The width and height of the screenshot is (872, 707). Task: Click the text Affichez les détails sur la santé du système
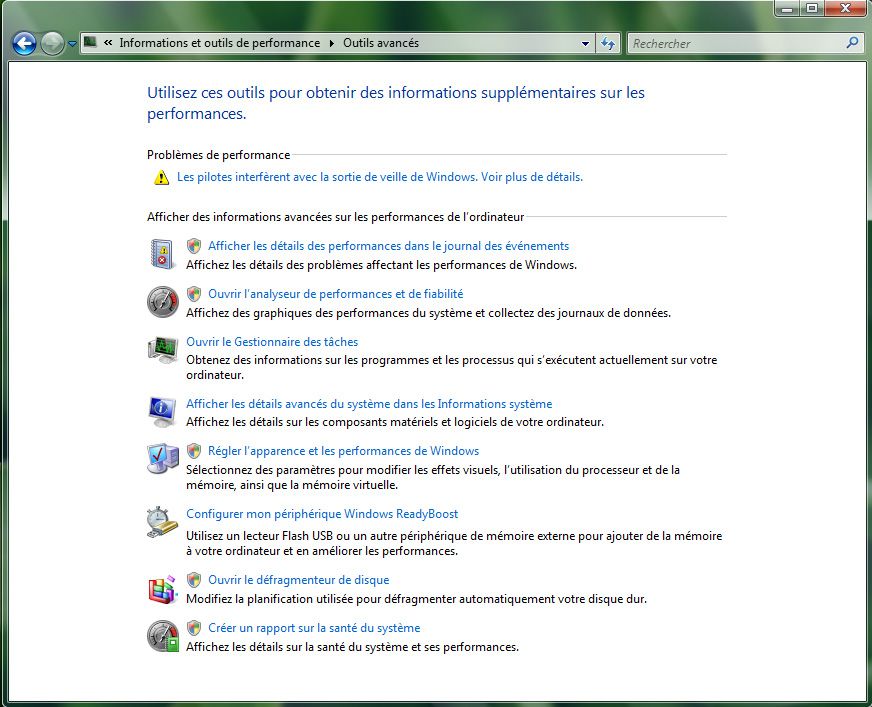coord(352,647)
